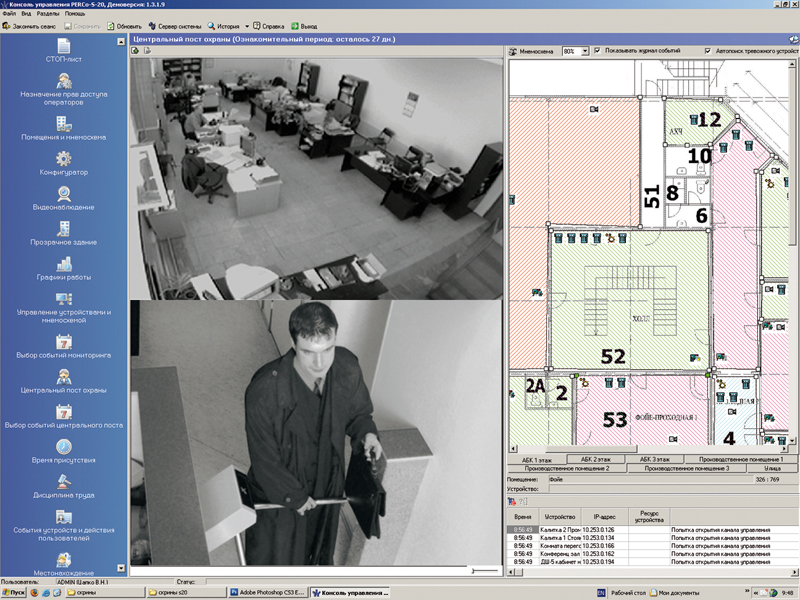Click the camera icon in the orange-hatched room
Viewport: 800px width, 600px height.
[x=594, y=109]
